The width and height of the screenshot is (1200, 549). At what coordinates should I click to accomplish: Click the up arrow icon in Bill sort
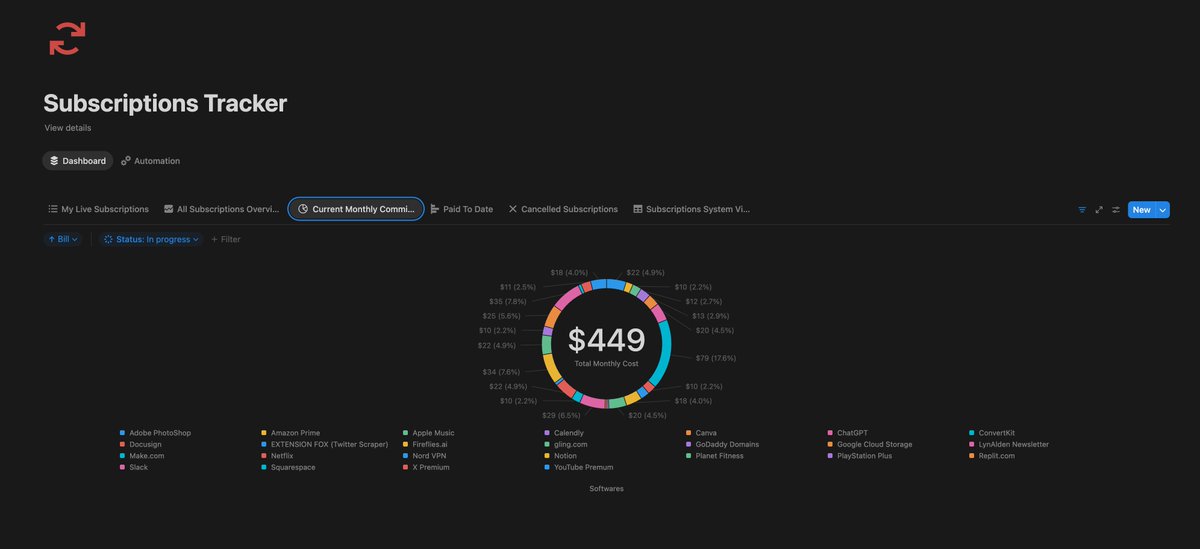point(51,239)
